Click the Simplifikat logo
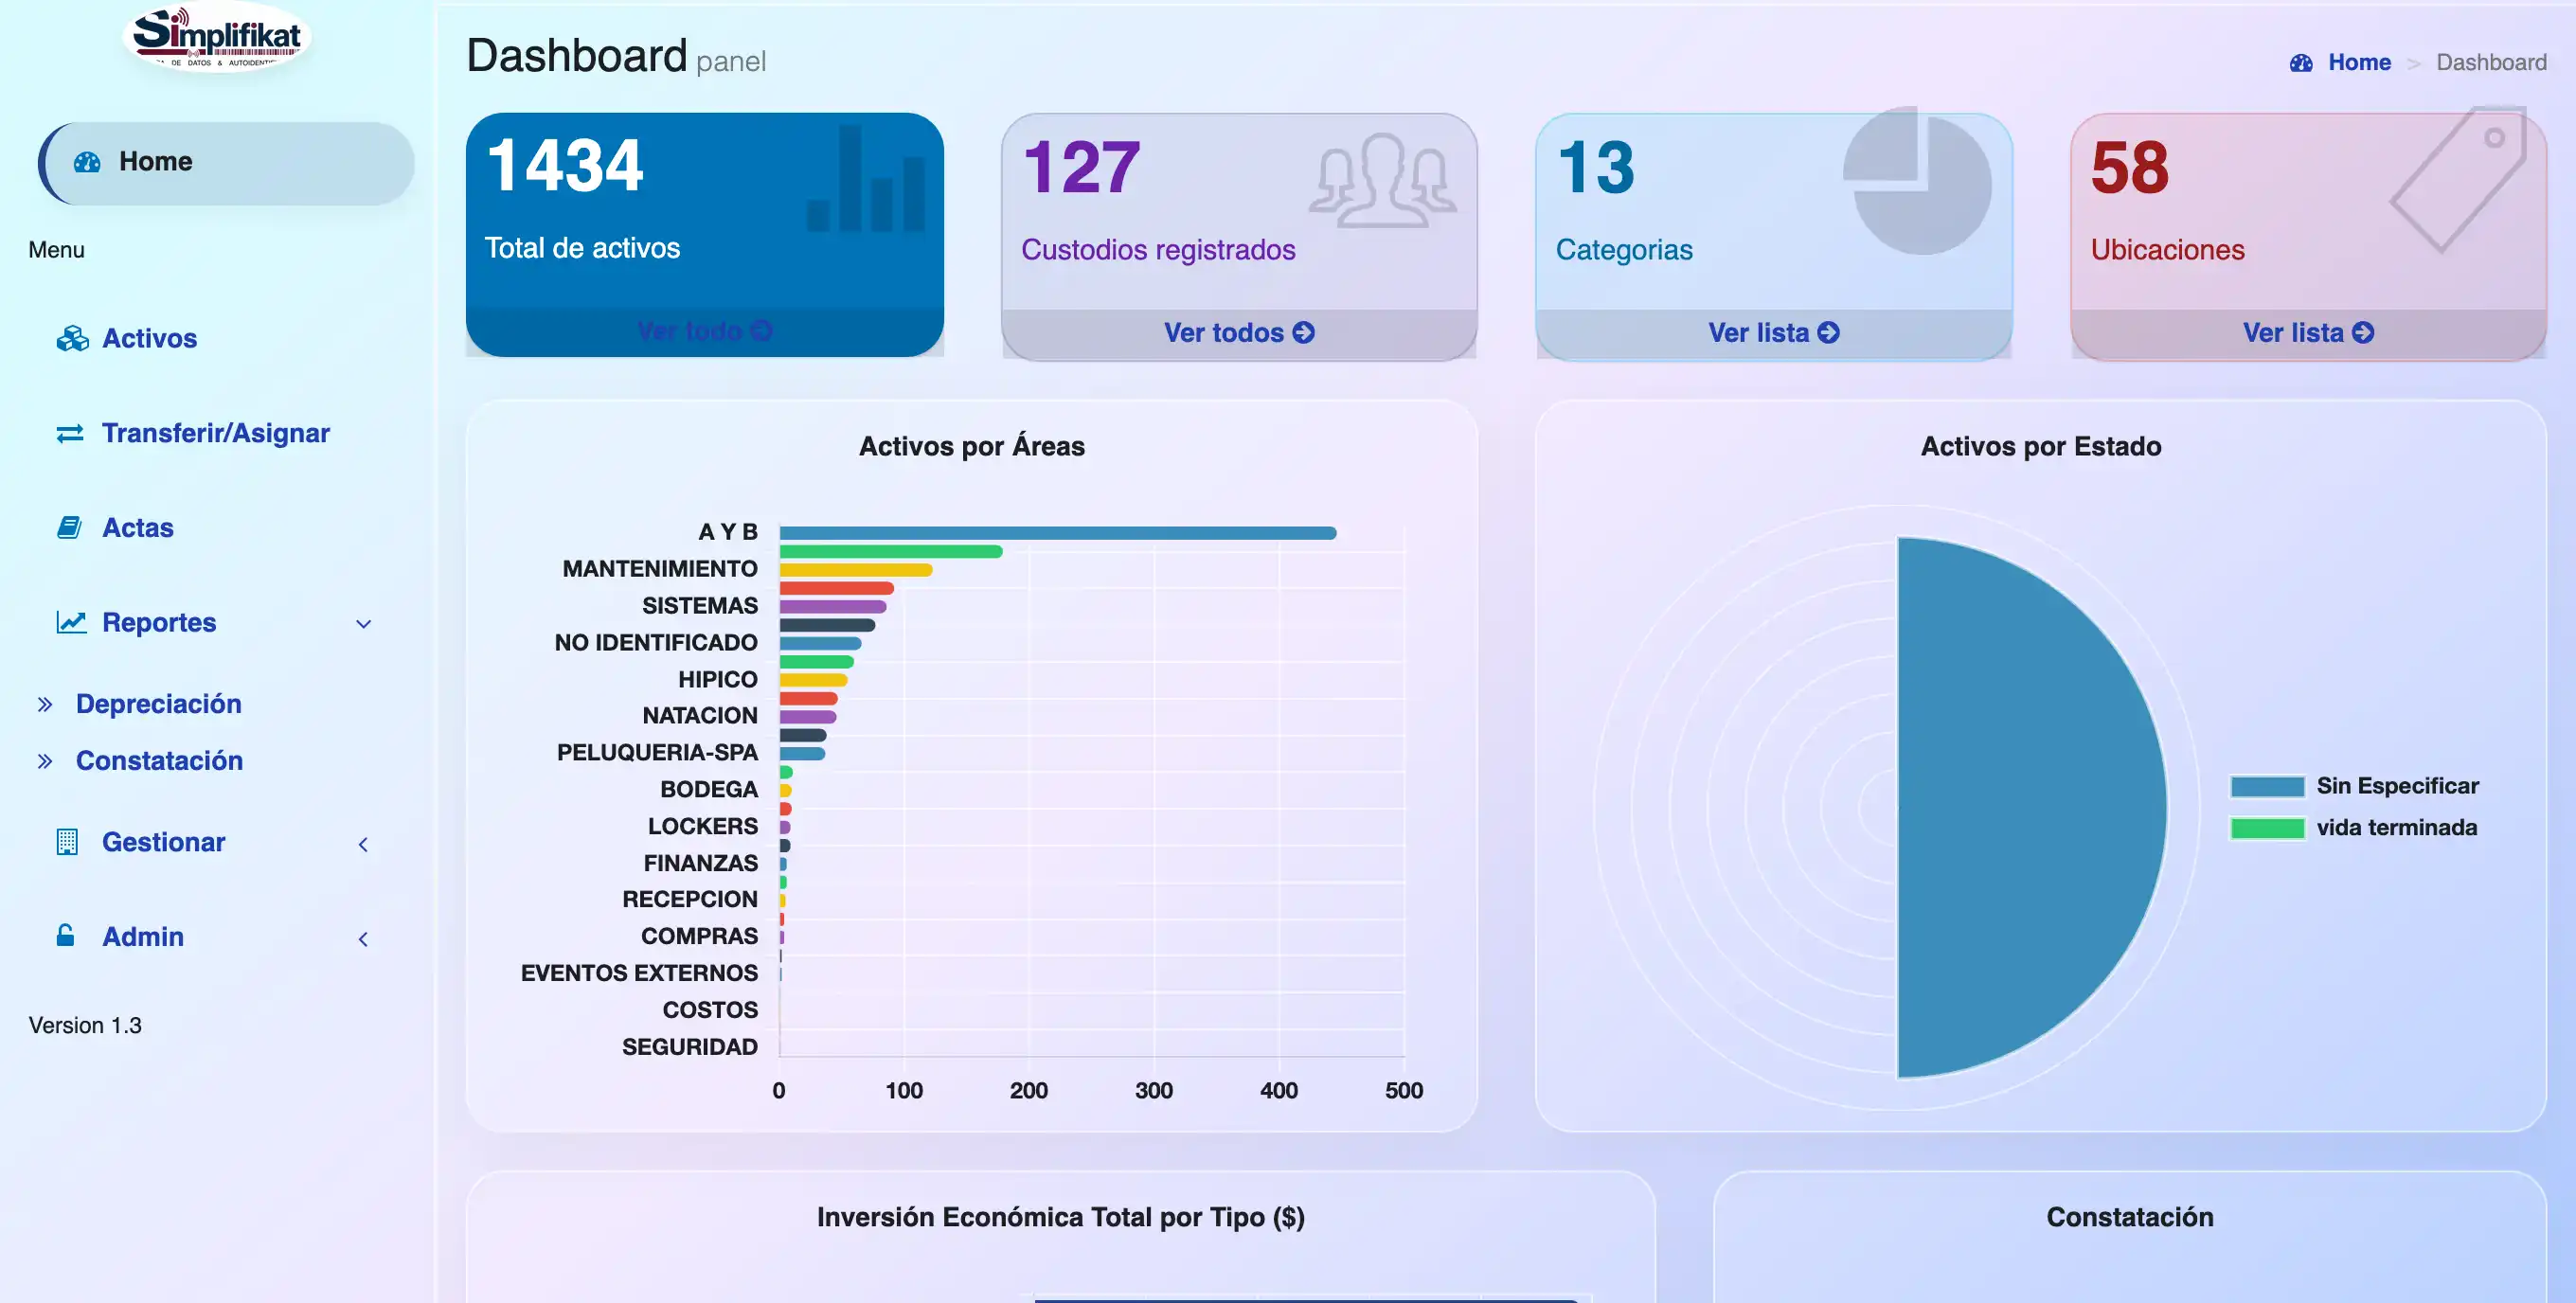 217,37
